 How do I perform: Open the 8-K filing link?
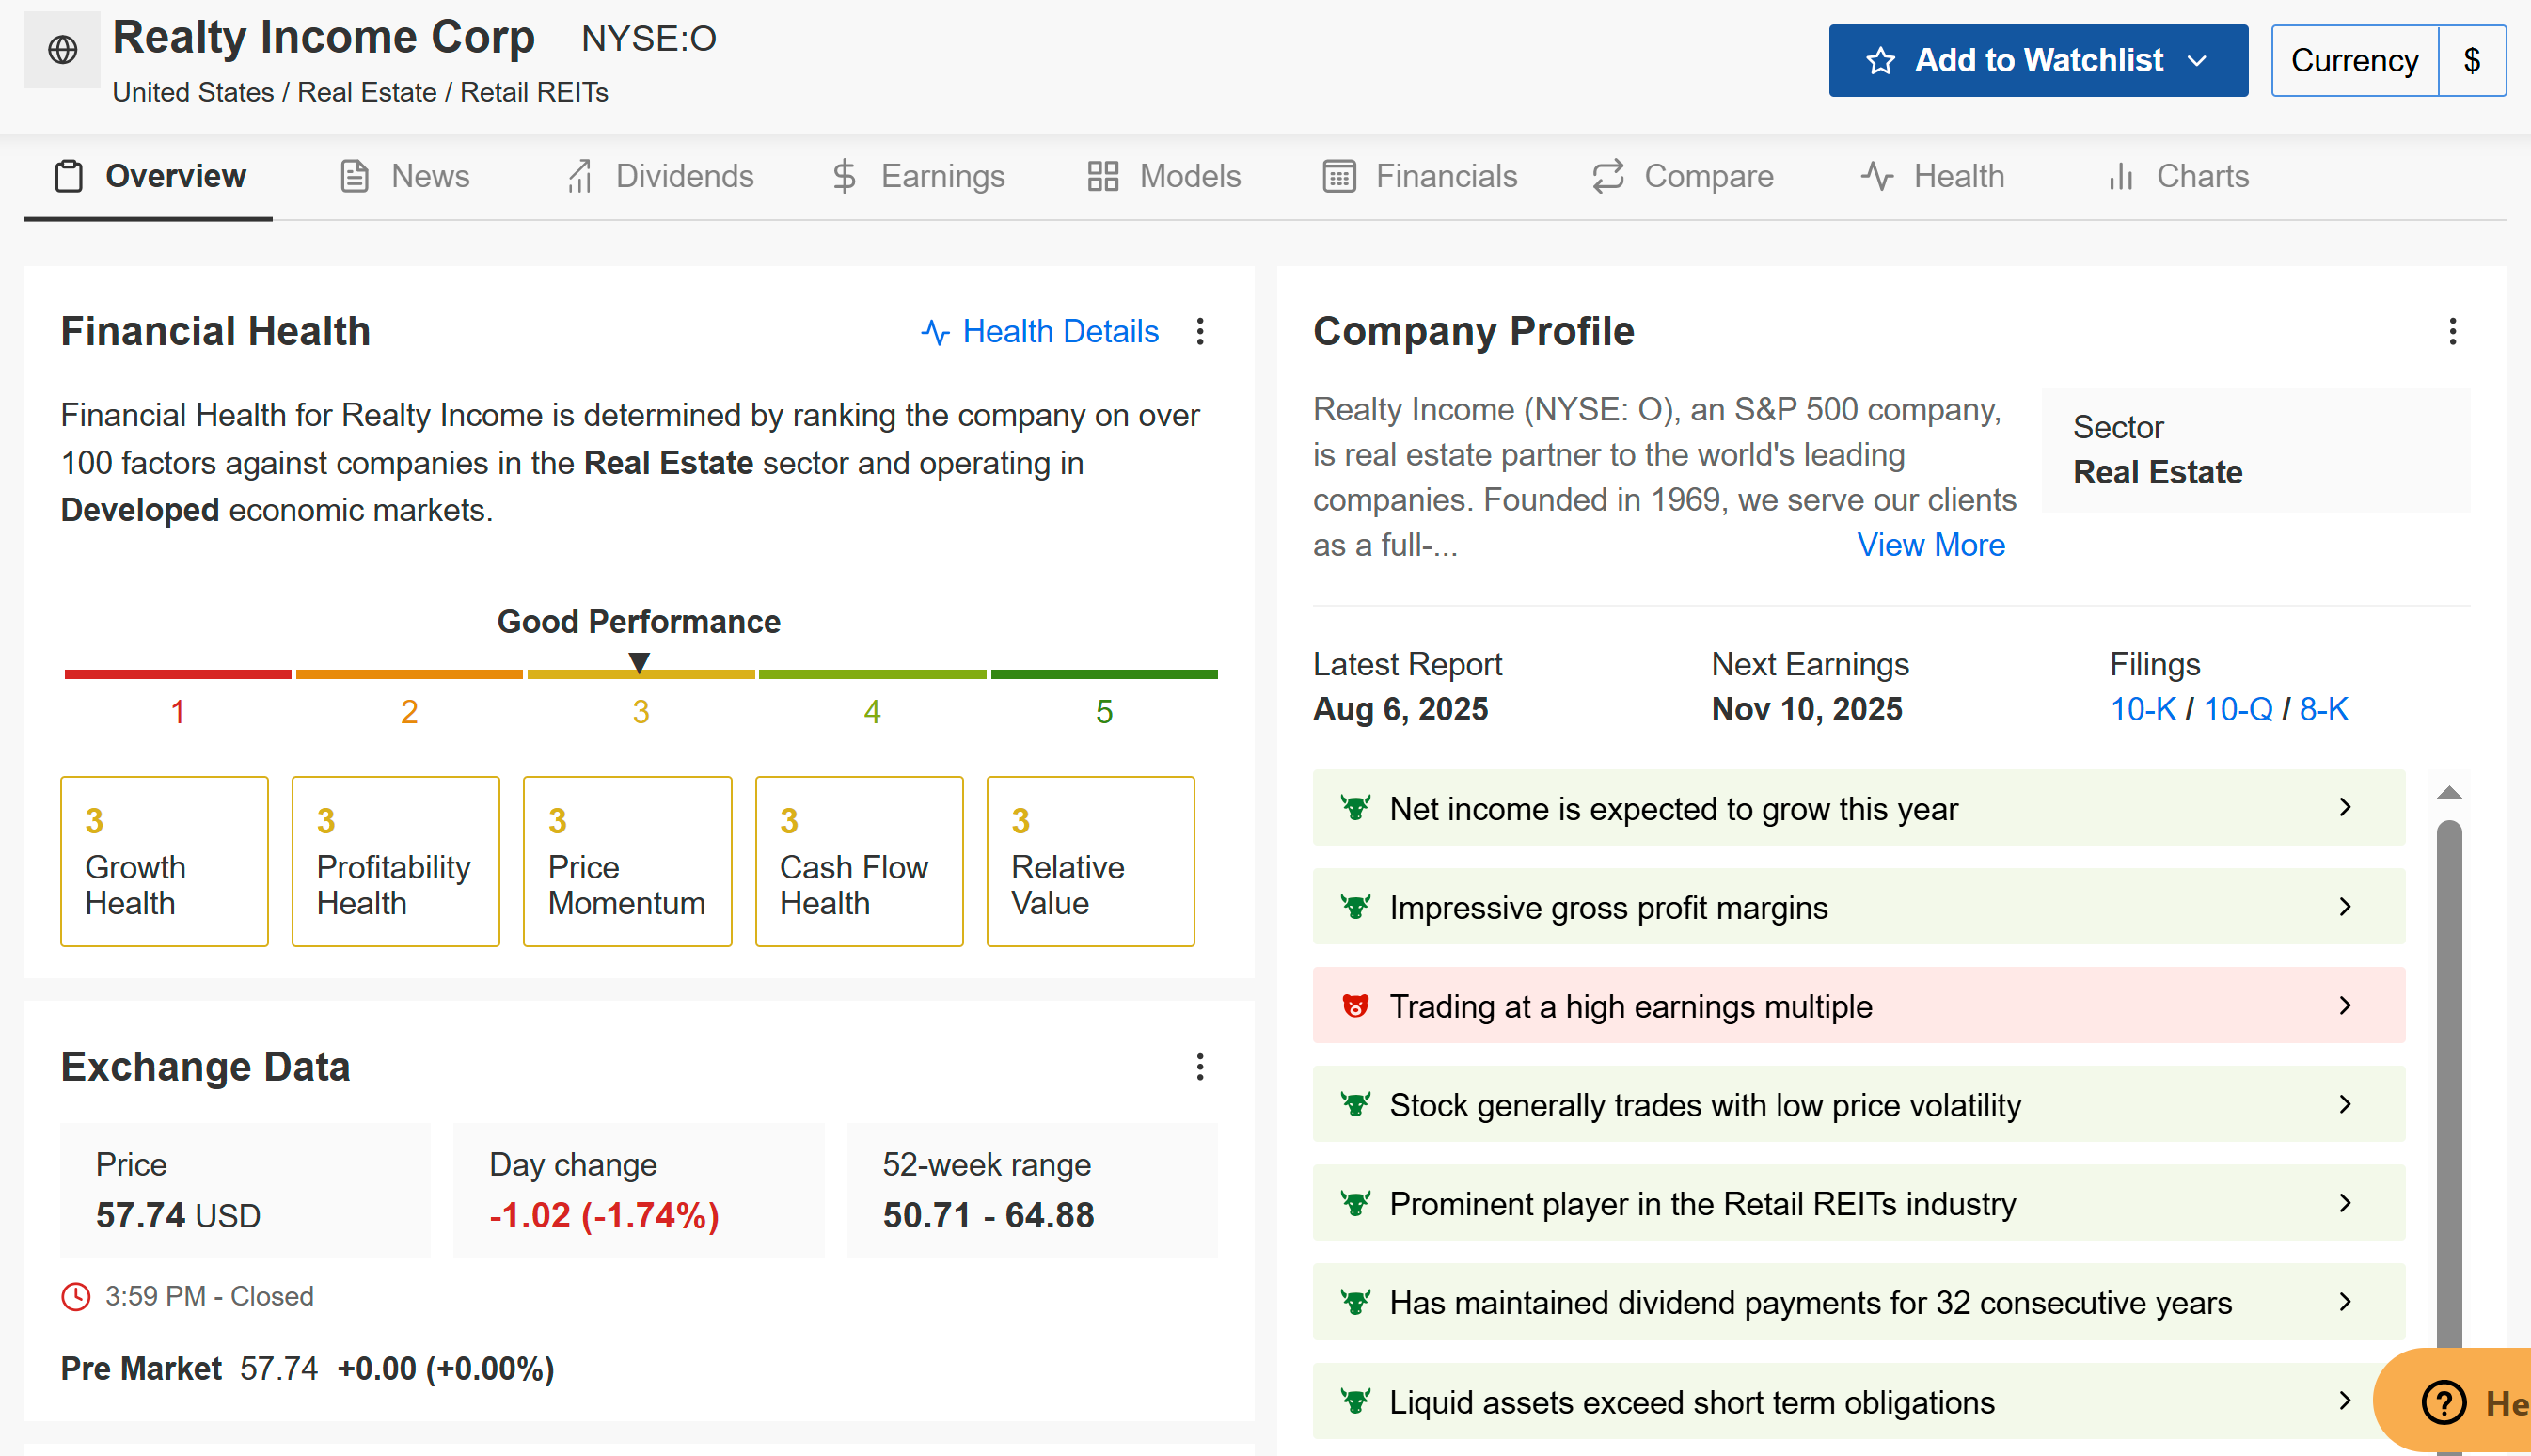2323,709
